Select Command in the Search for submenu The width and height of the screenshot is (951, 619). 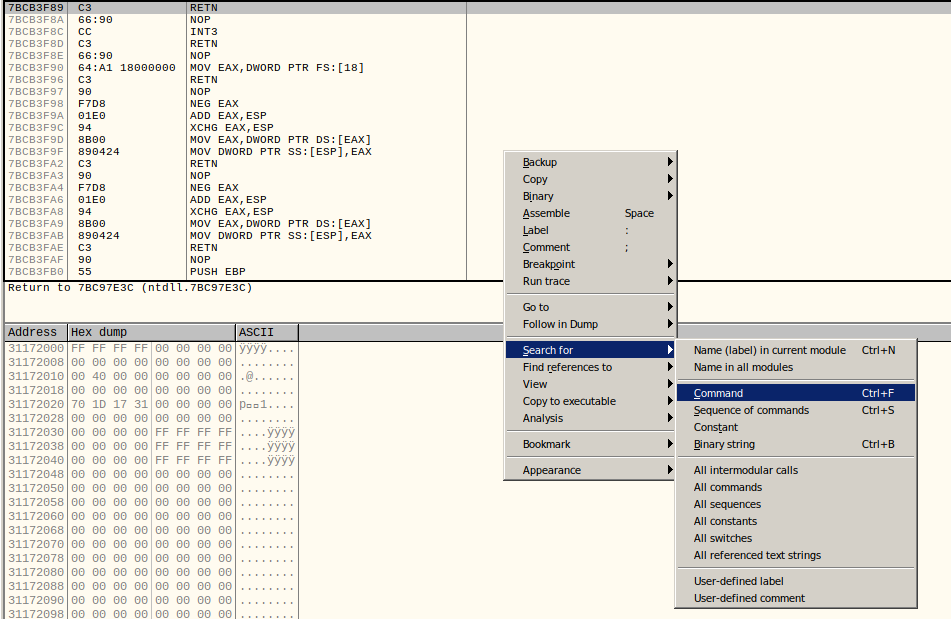(718, 393)
